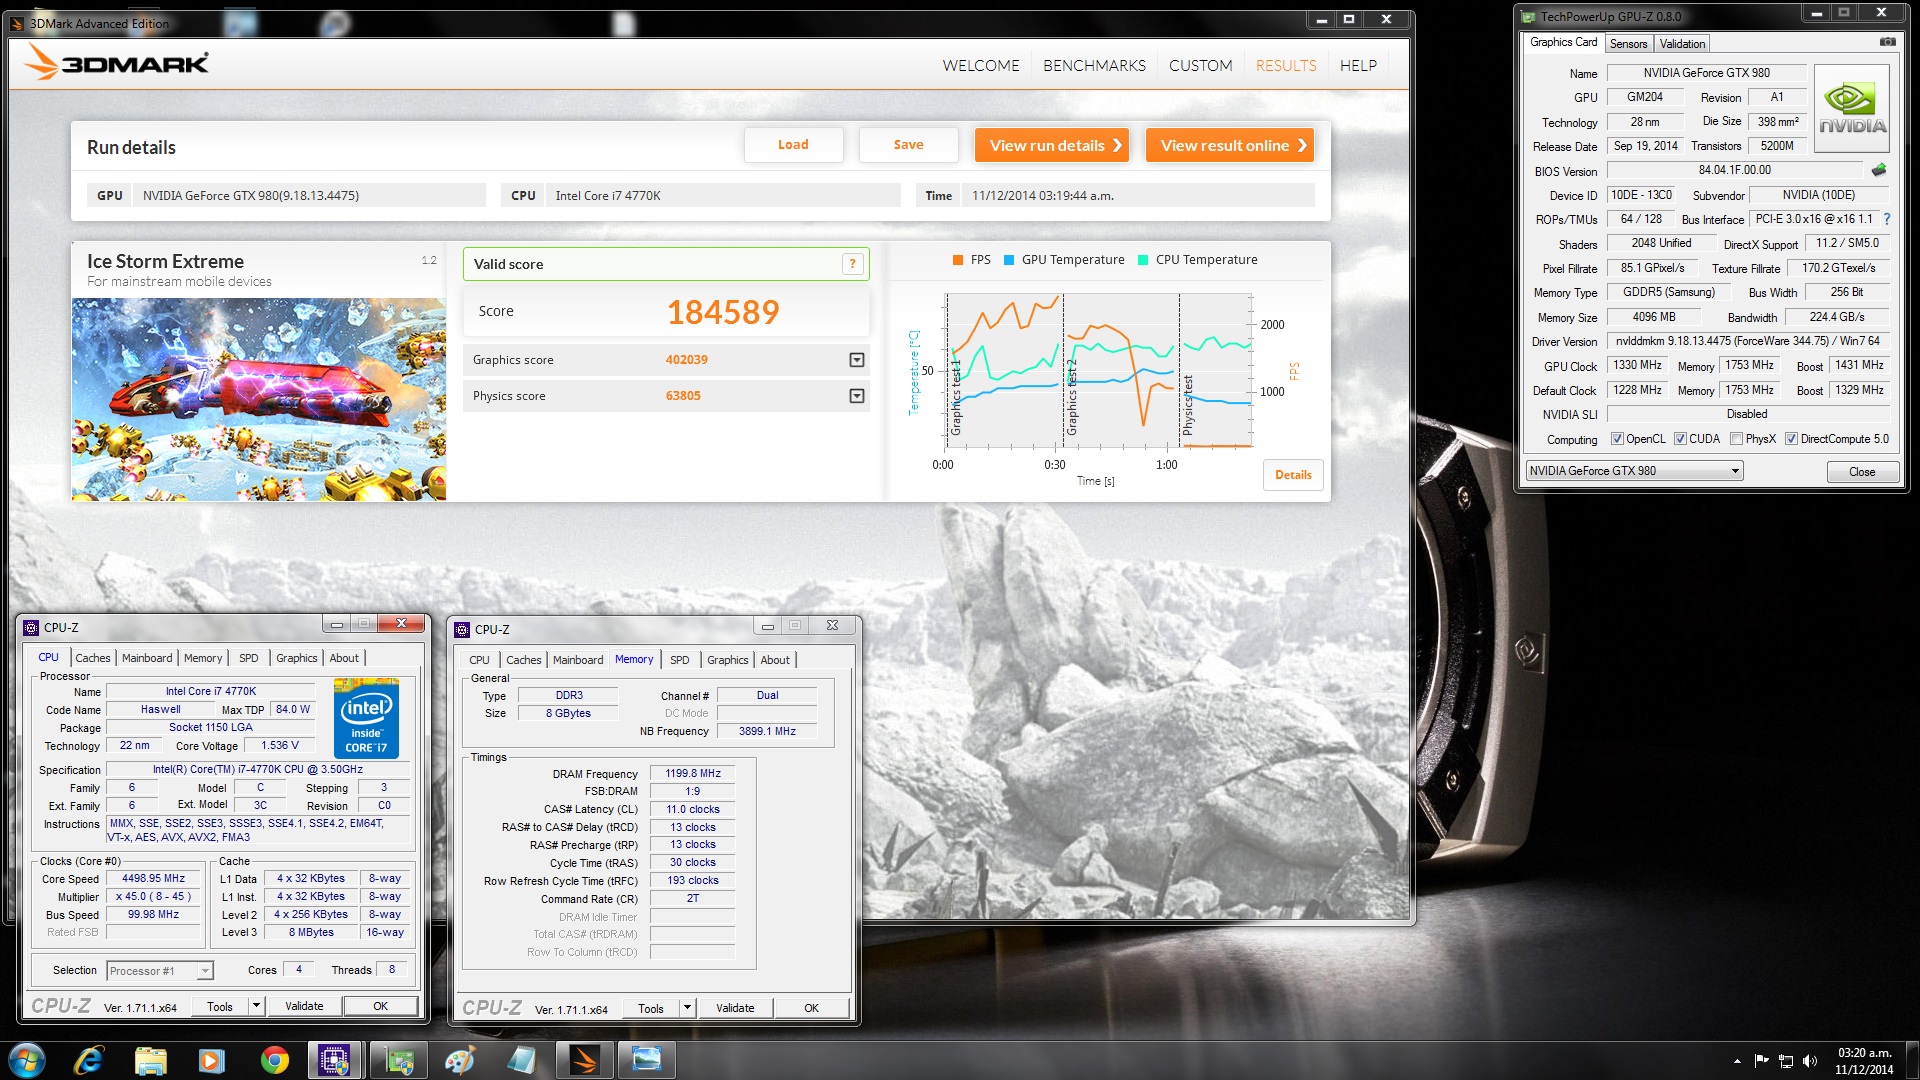Open the GPU selection dropdown in GPU-Z
The height and width of the screenshot is (1080, 1920).
point(1635,471)
